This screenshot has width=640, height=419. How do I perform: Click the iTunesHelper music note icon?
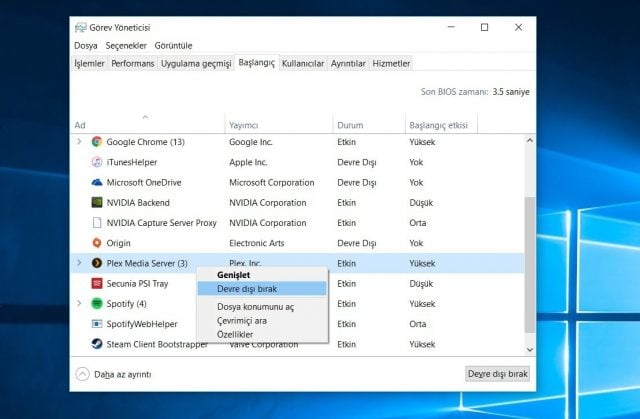pos(97,162)
